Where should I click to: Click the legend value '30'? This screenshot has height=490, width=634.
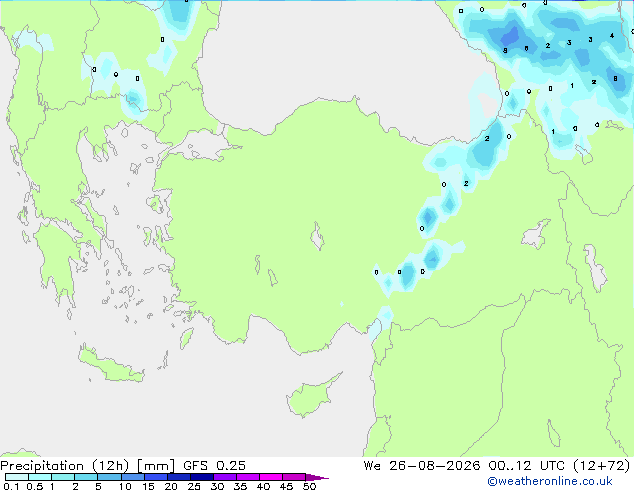(217, 486)
